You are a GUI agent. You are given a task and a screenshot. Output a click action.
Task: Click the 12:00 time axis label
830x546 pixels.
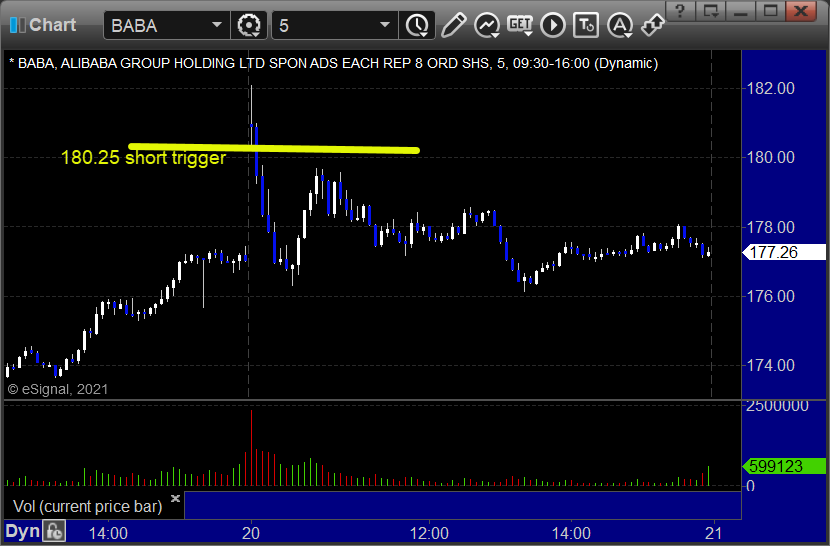pyautogui.click(x=429, y=533)
